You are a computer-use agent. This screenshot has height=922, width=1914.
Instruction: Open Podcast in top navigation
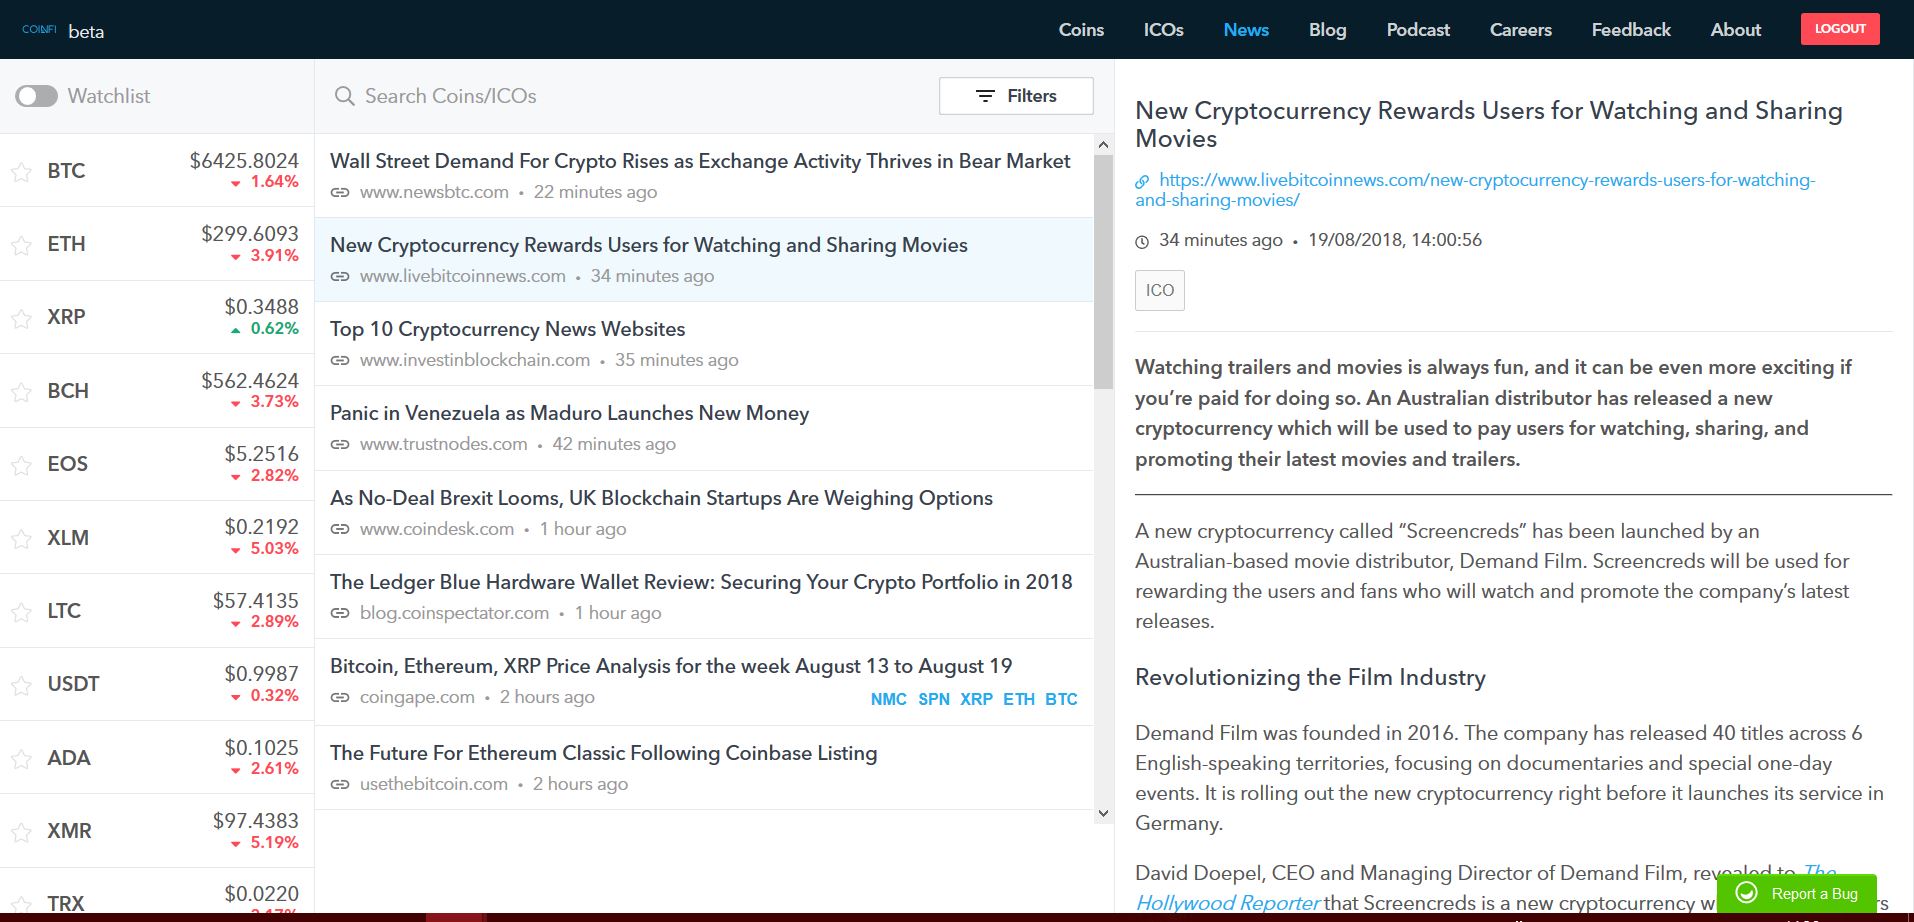coord(1418,30)
